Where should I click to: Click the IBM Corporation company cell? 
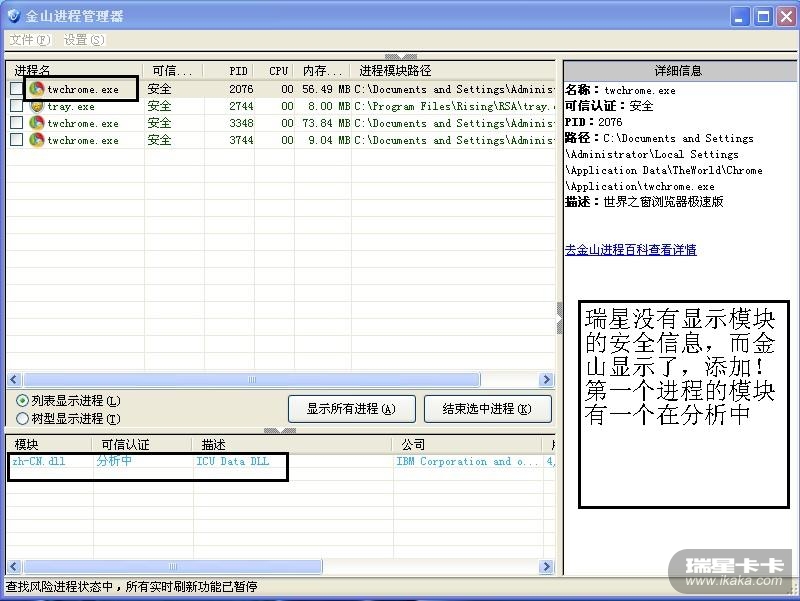click(x=467, y=461)
